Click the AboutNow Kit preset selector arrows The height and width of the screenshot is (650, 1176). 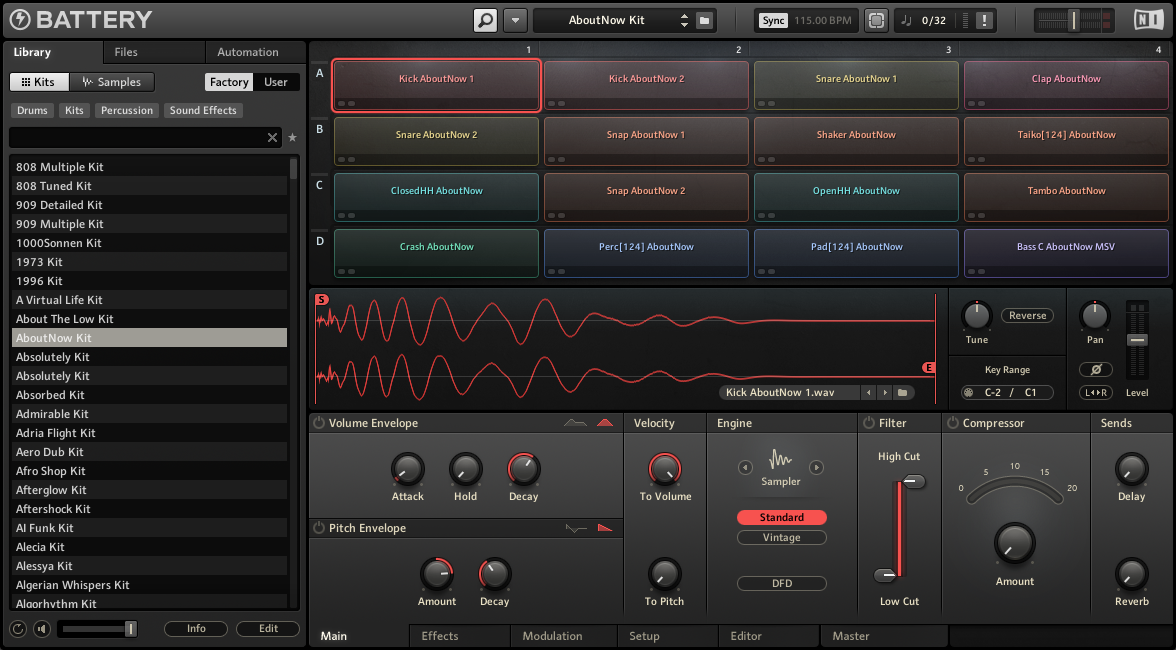tap(684, 20)
